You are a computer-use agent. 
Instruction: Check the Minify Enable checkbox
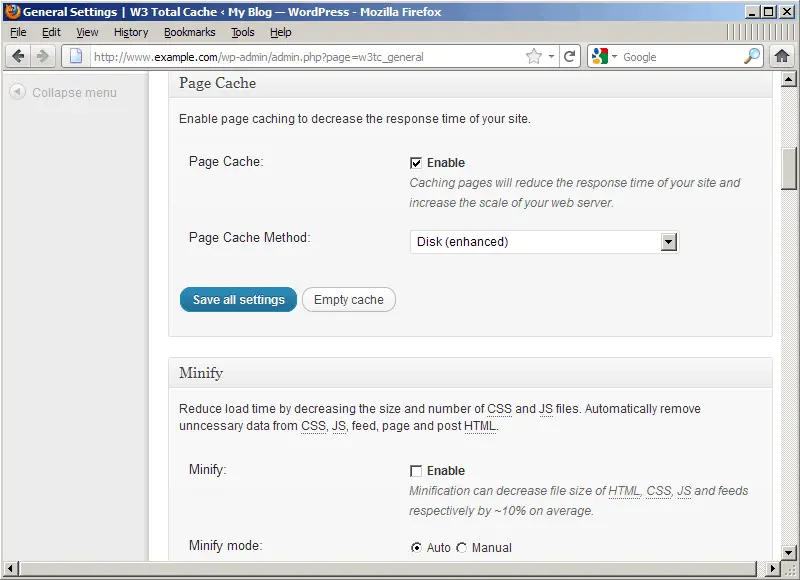[416, 471]
